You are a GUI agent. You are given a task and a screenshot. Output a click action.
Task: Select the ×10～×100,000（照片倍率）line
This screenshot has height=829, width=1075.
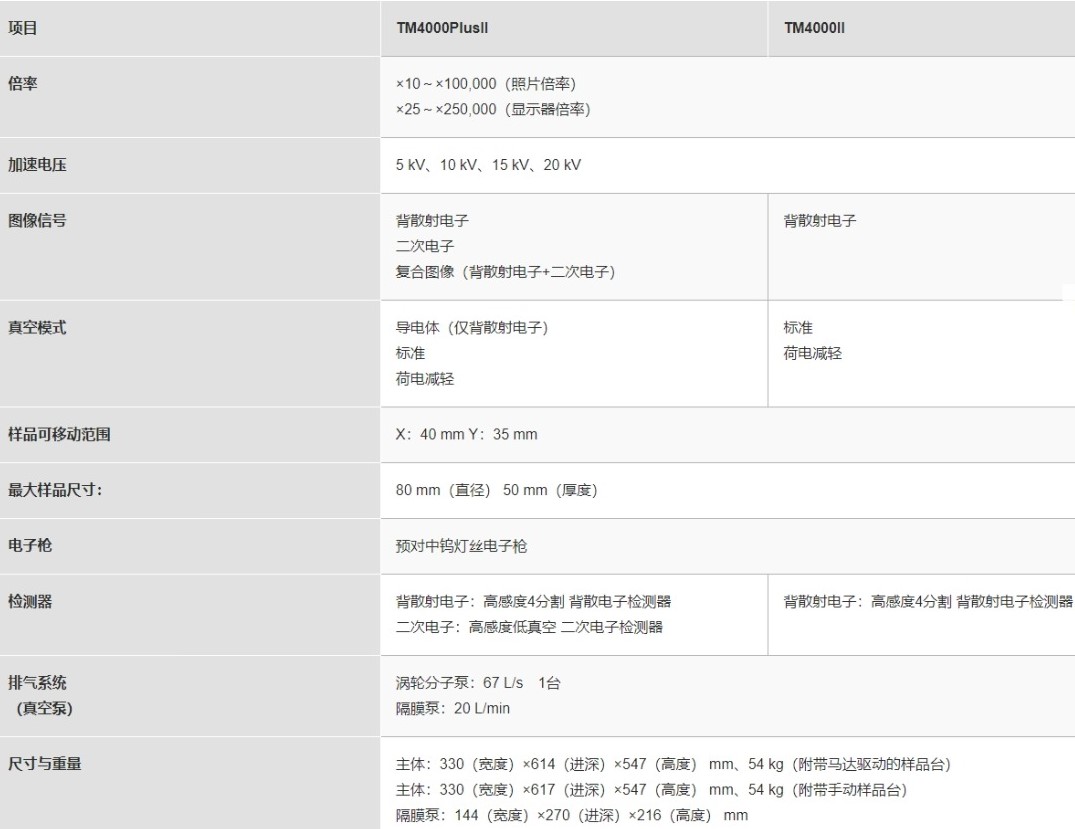coord(486,84)
